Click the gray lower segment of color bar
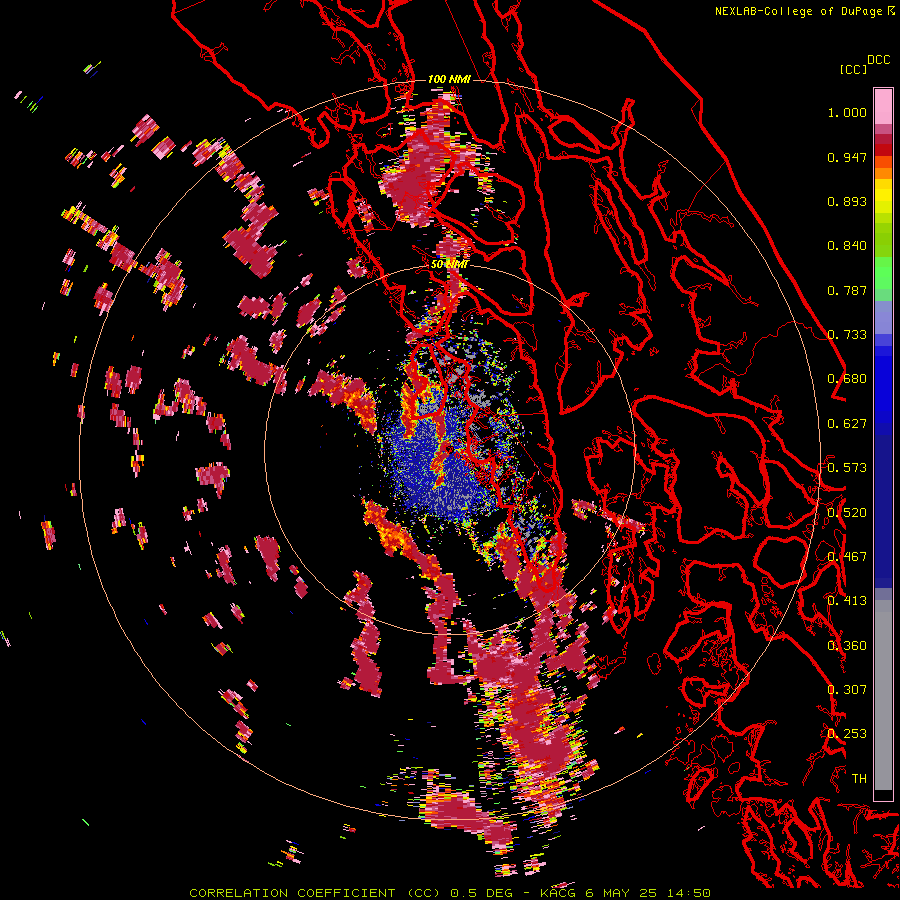Viewport: 900px width, 900px height. [x=883, y=695]
